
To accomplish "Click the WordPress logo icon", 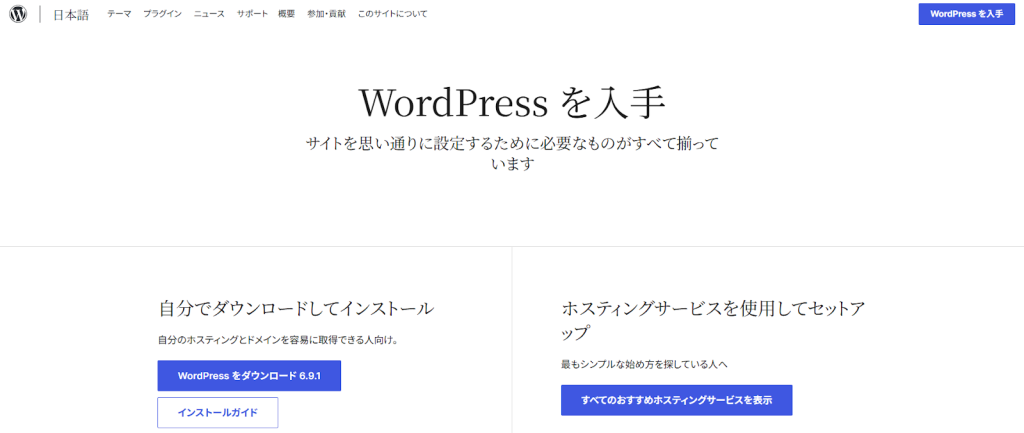I will coord(17,14).
